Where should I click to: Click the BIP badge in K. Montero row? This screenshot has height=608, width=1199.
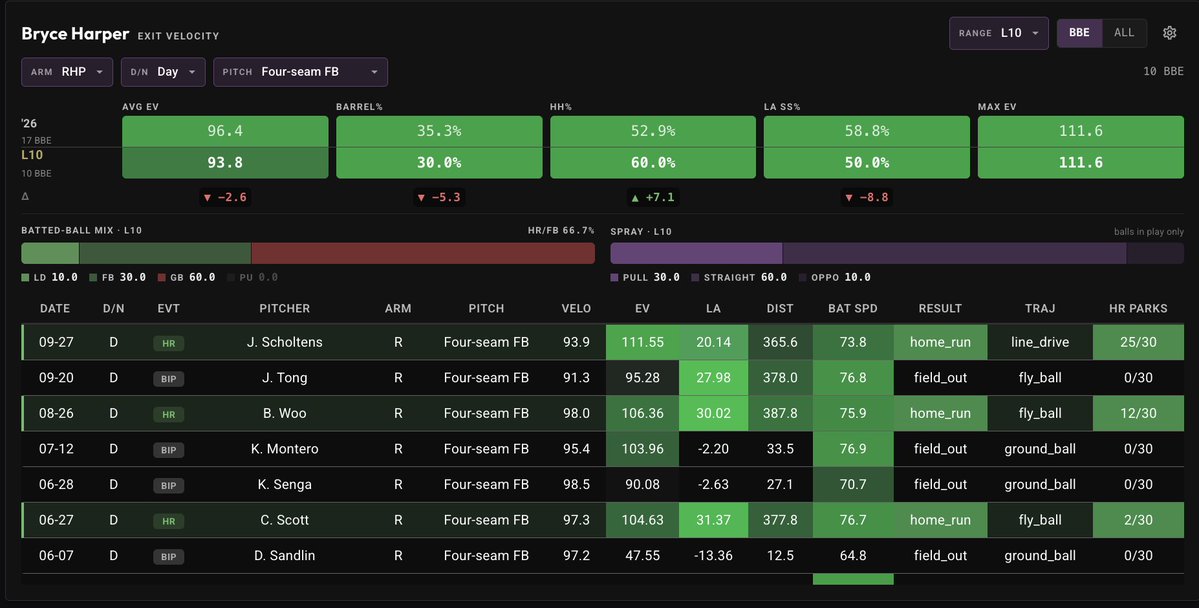(x=168, y=450)
